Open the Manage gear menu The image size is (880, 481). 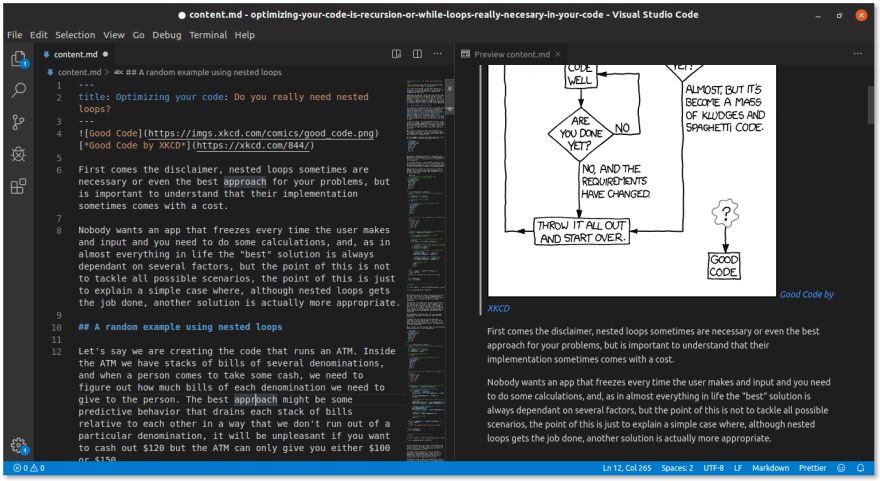tap(19, 446)
